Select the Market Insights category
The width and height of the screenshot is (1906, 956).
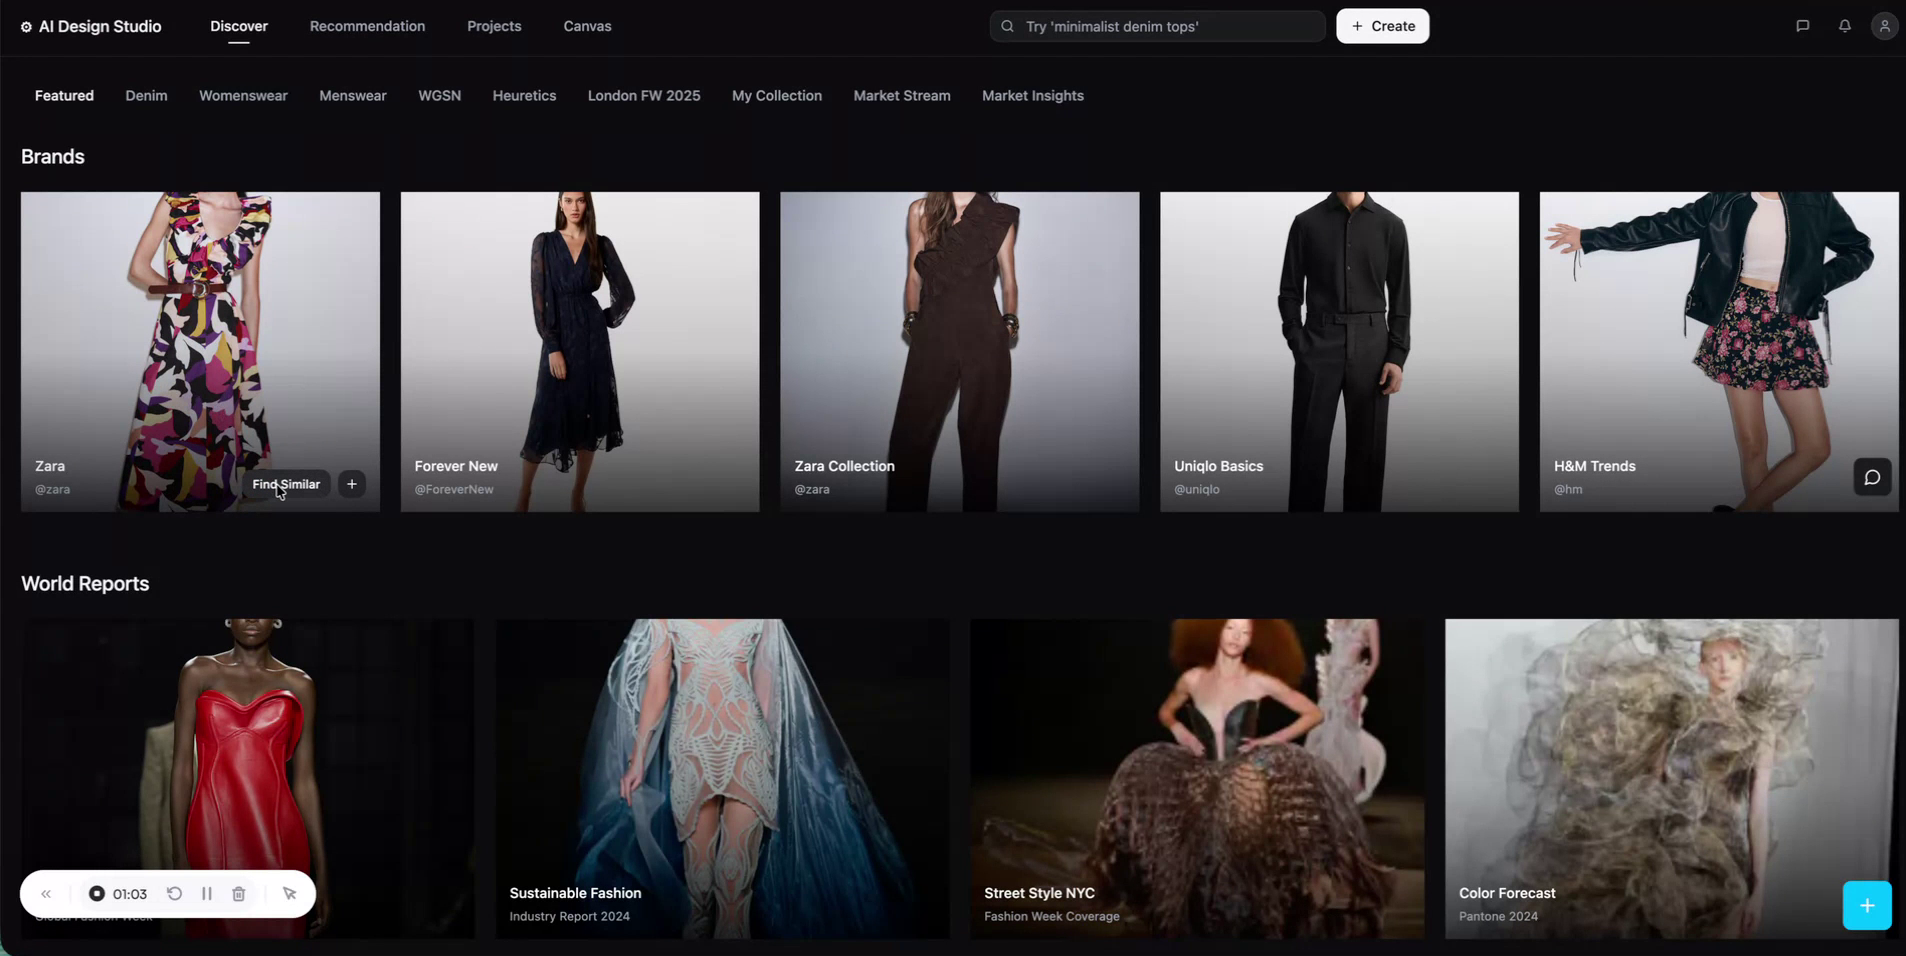(x=1032, y=96)
